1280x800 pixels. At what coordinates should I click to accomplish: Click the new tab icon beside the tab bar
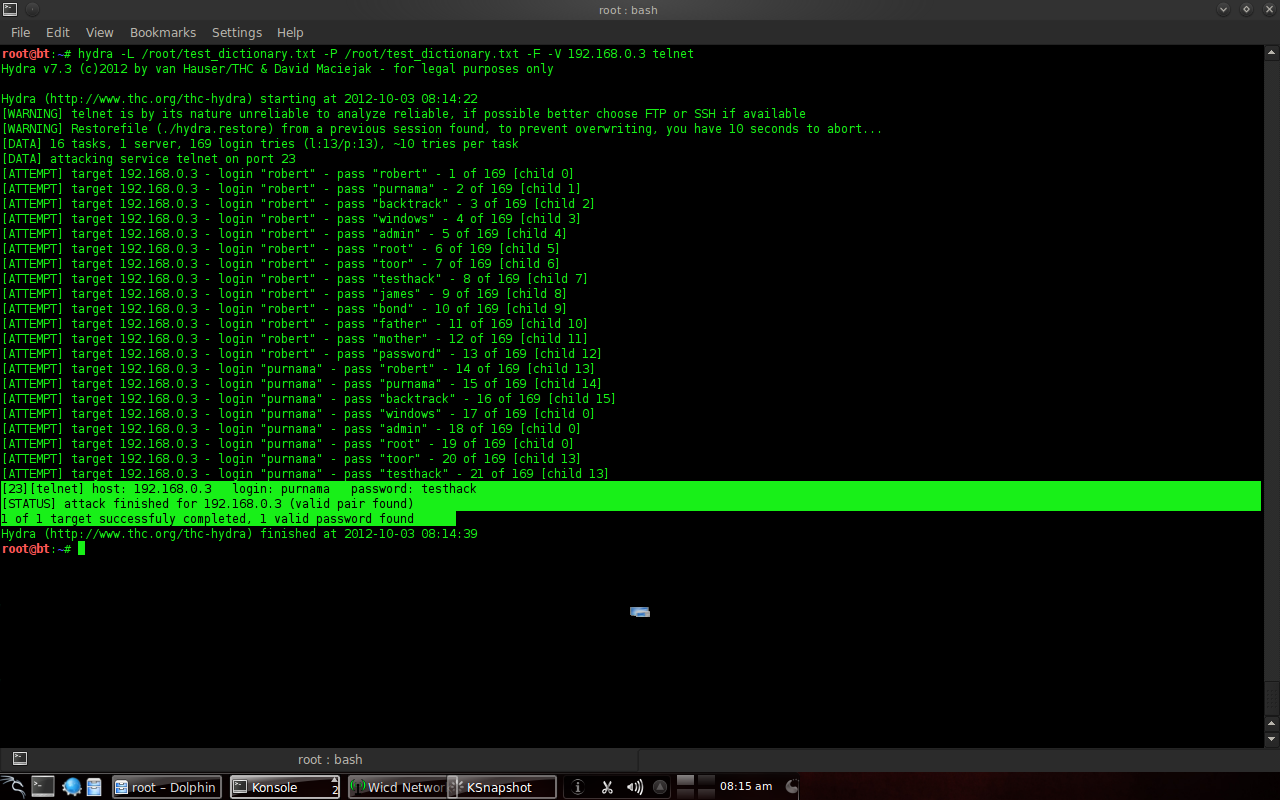tap(19, 759)
